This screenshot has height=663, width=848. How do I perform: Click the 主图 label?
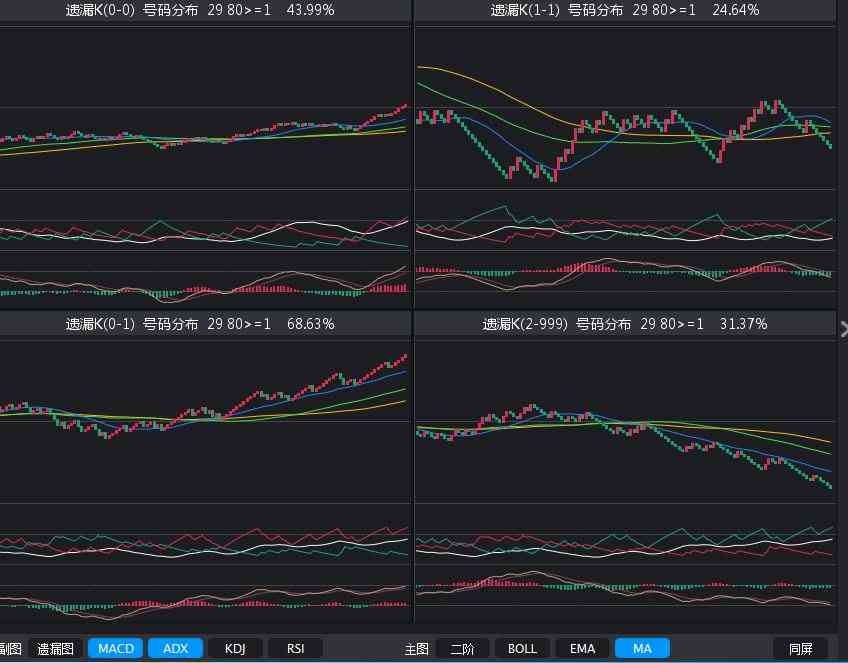coord(416,648)
